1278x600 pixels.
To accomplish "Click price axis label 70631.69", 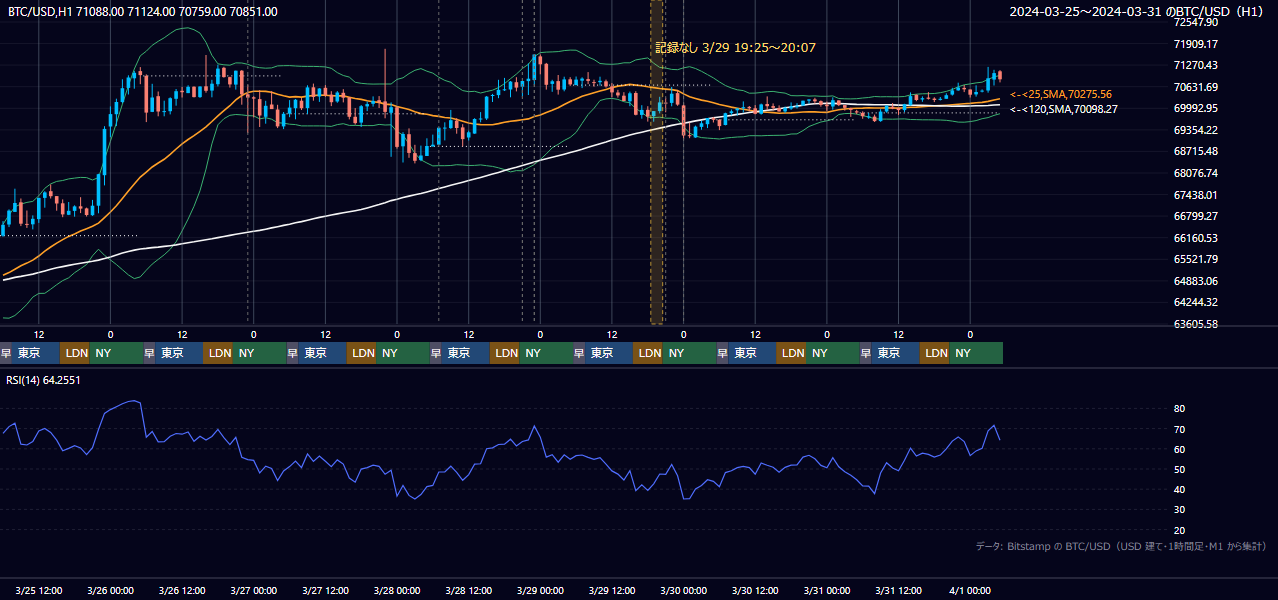I will click(x=1196, y=87).
